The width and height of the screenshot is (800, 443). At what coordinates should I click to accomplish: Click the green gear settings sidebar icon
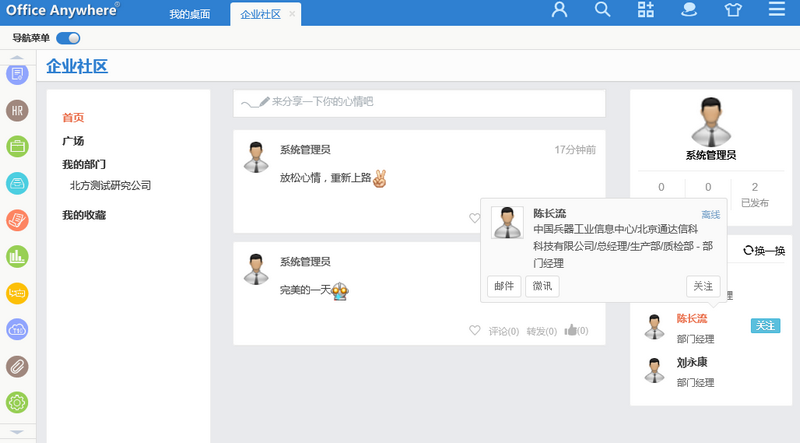17,402
